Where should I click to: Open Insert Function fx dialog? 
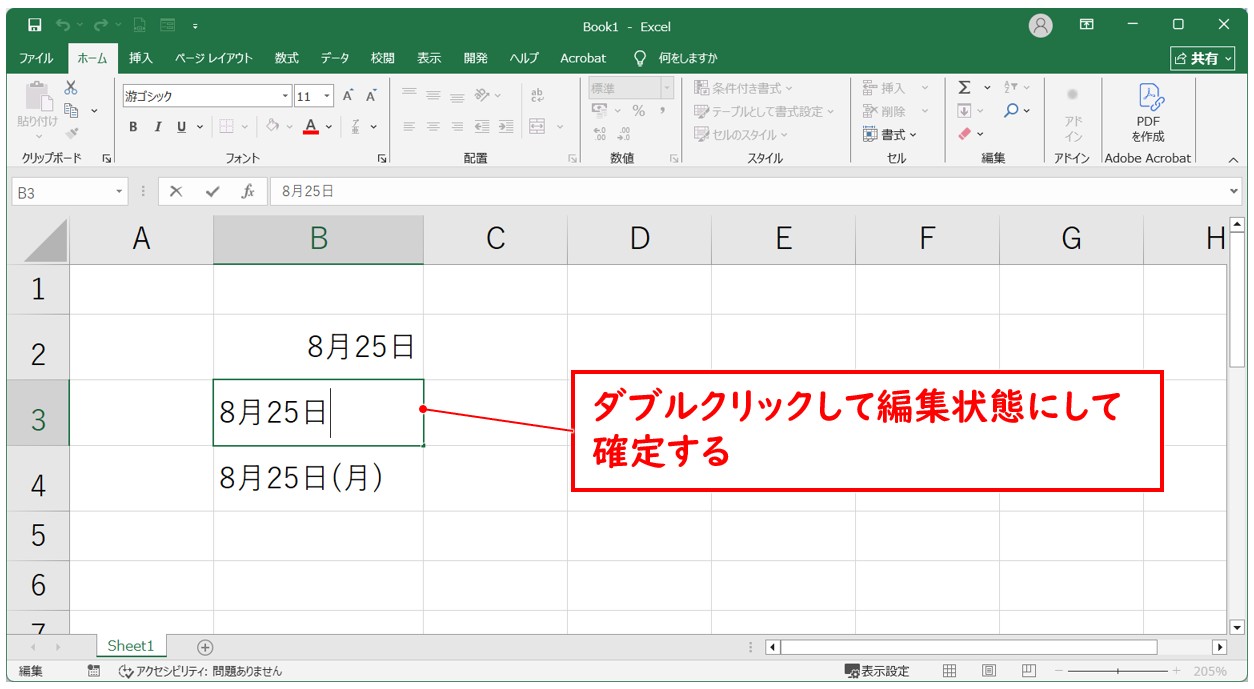[x=248, y=192]
